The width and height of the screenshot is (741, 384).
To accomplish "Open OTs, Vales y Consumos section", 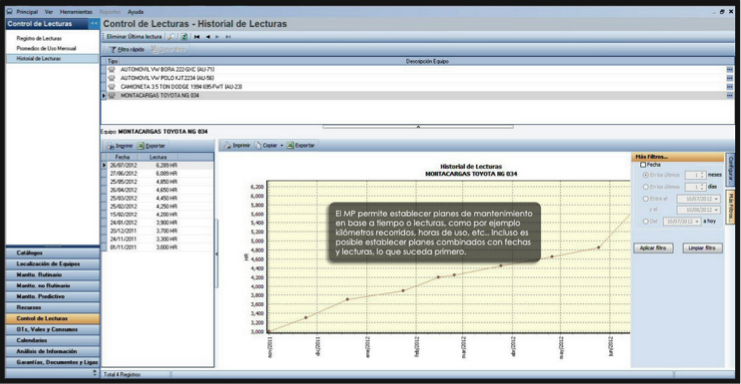I will tap(52, 330).
